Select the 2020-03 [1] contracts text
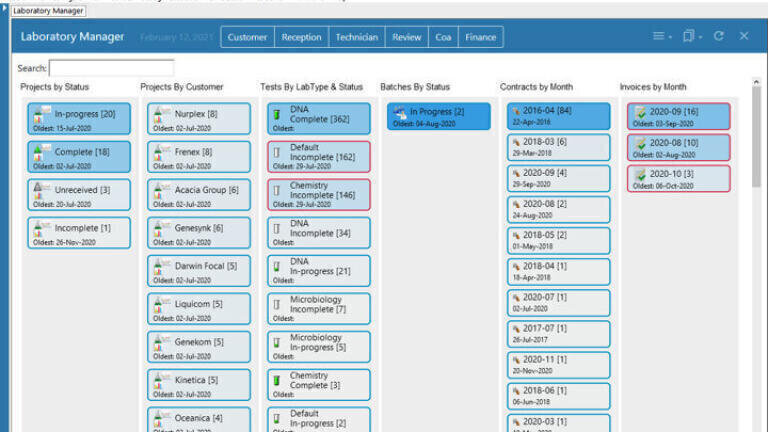768x432 pixels. 545,422
